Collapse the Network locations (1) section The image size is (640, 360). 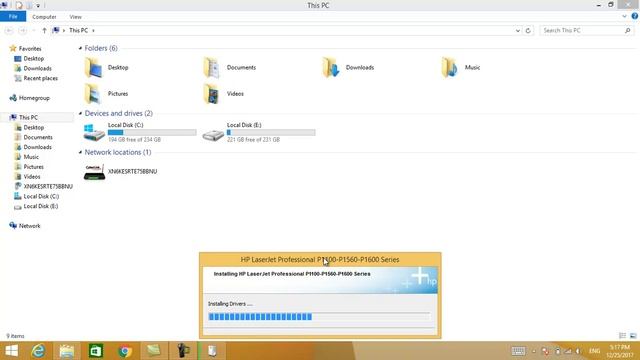tap(80, 152)
